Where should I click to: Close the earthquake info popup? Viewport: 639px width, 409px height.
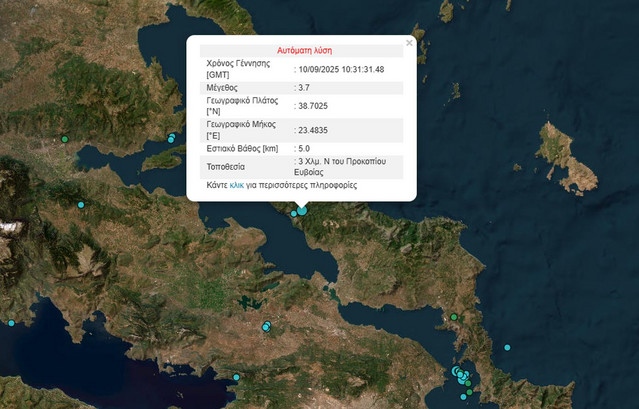click(409, 43)
